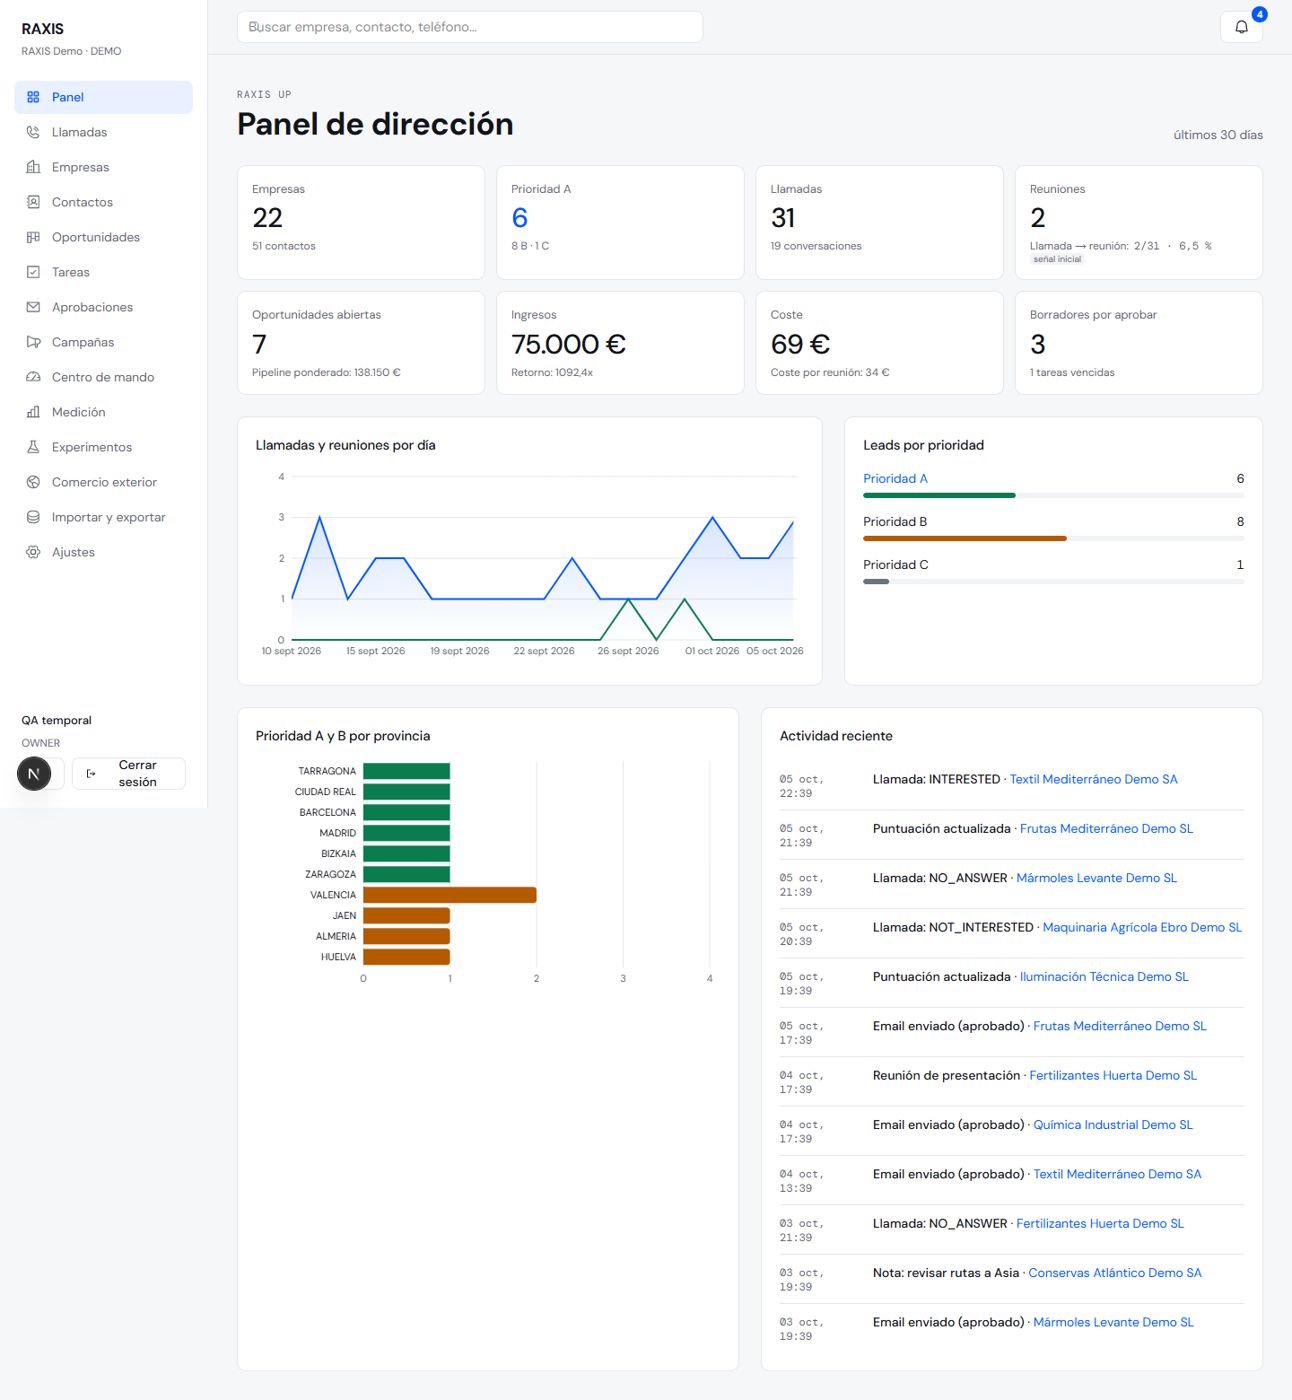This screenshot has height=1400, width=1292.
Task: Open Maquinaria Agrícola Ebro Demo SL link
Action: 1142,928
